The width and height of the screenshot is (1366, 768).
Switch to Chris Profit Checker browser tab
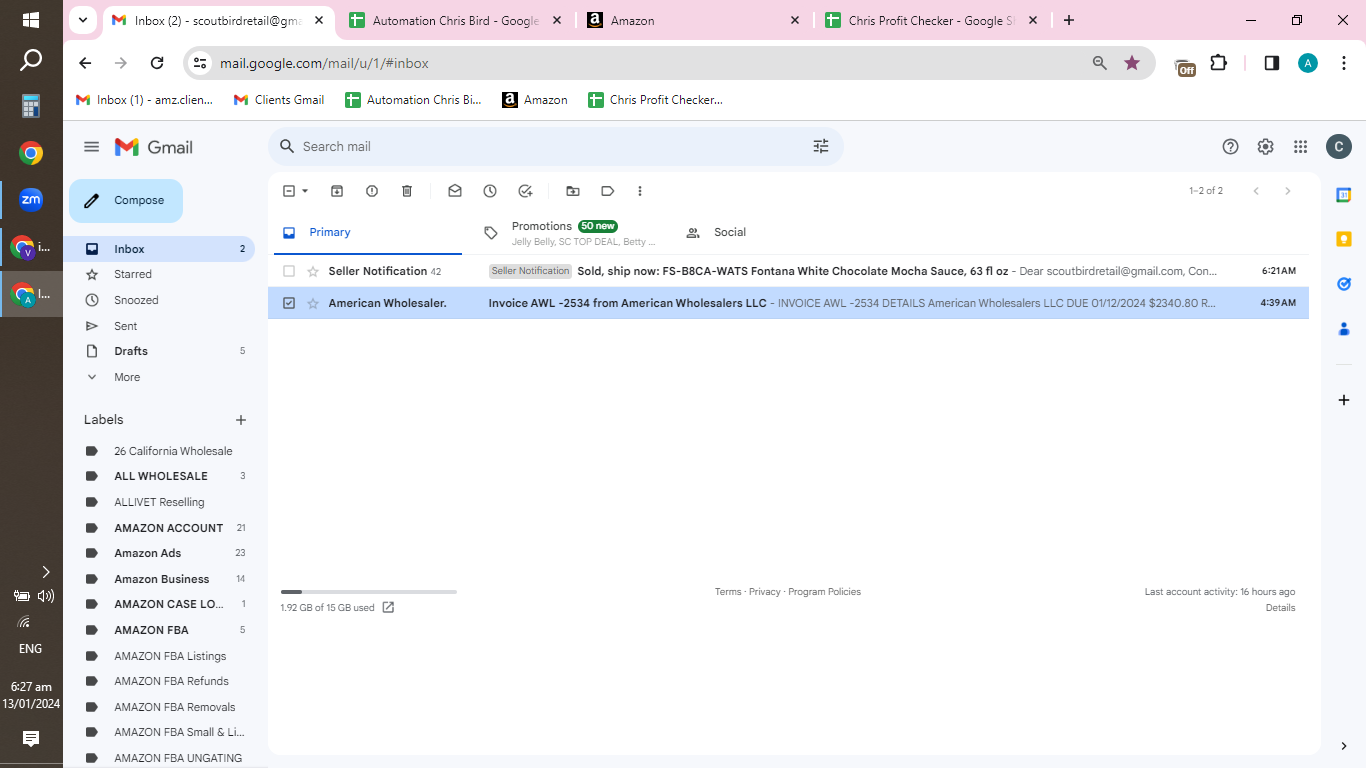pyautogui.click(x=930, y=20)
